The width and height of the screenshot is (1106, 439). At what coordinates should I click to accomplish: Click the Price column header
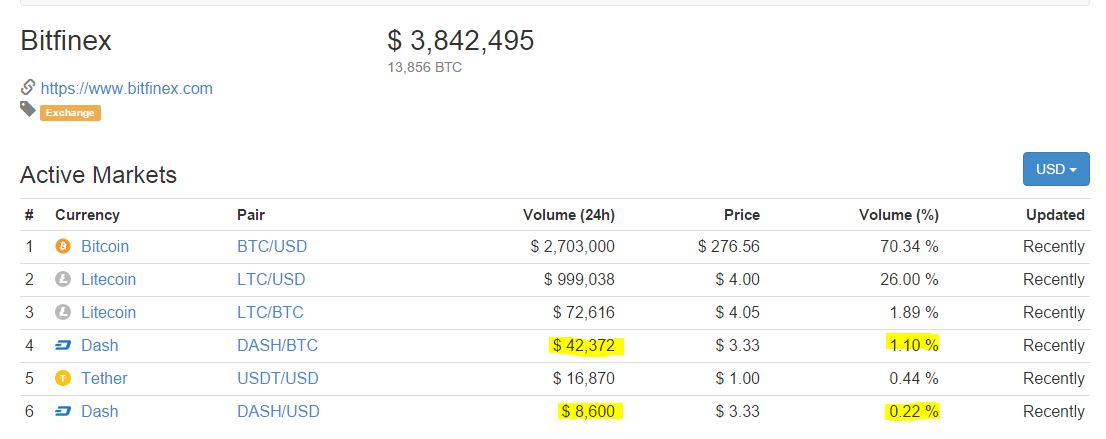[x=742, y=215]
